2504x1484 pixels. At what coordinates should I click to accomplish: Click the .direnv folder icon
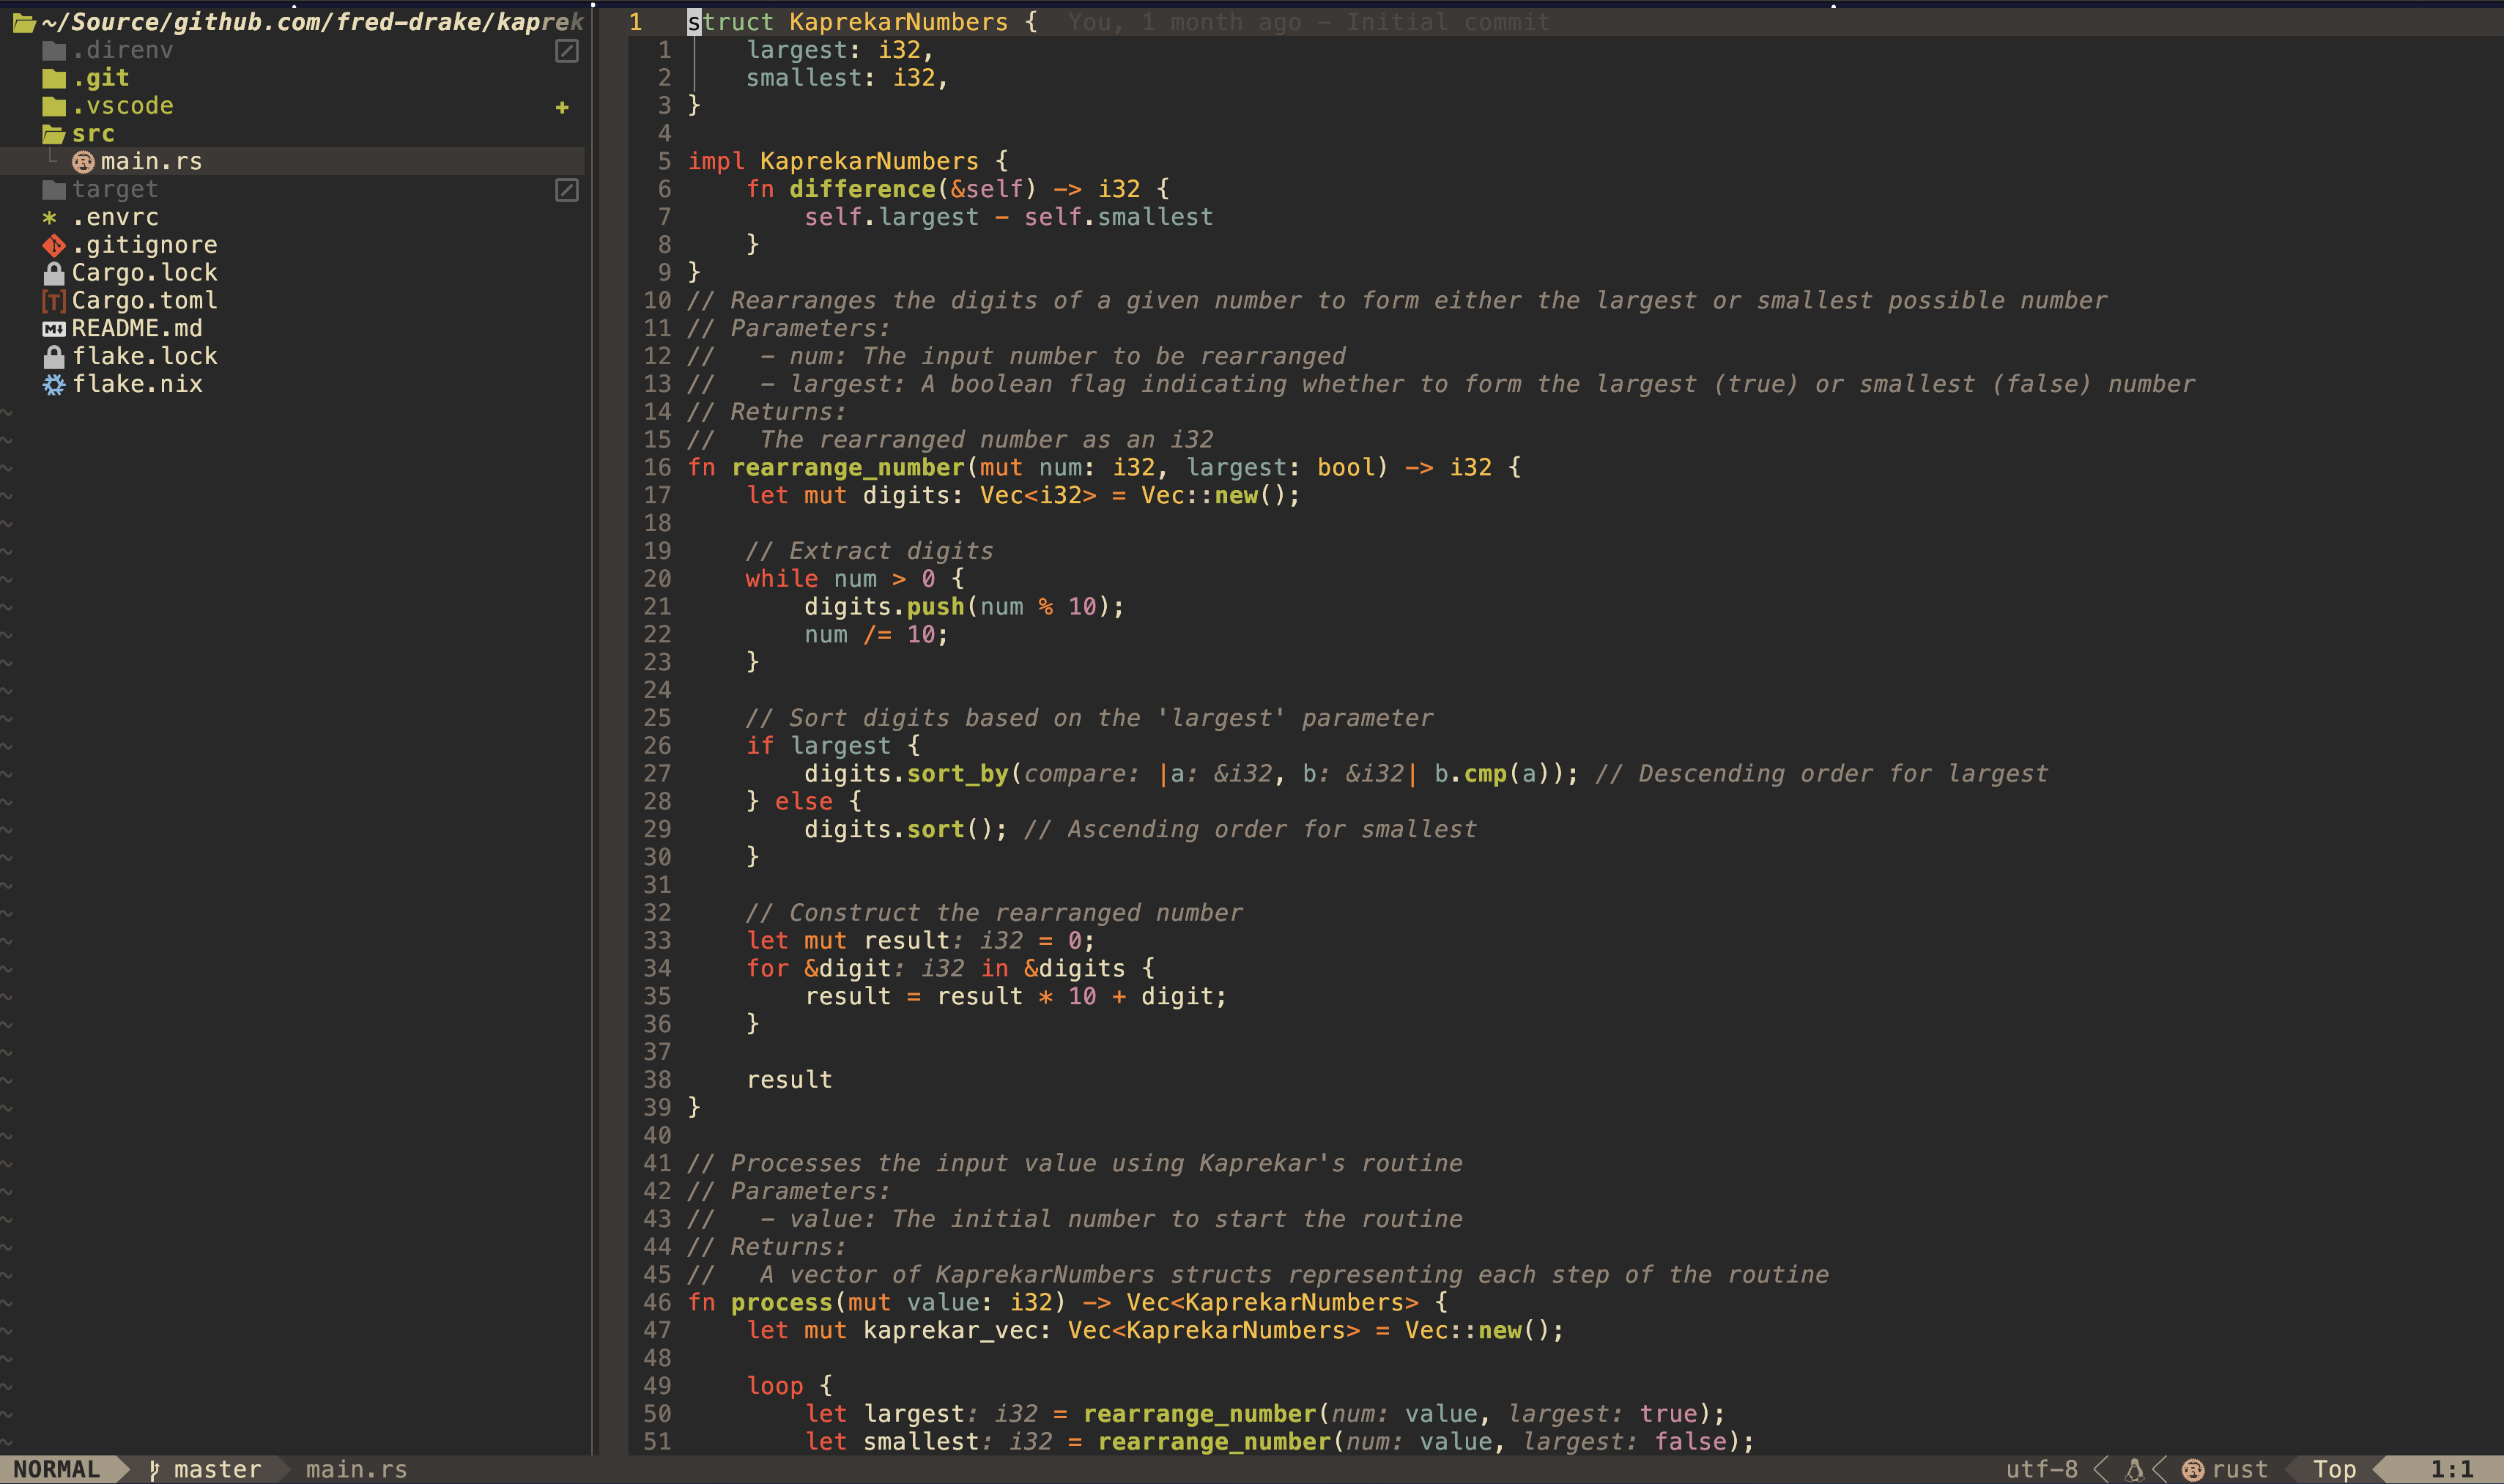click(54, 50)
